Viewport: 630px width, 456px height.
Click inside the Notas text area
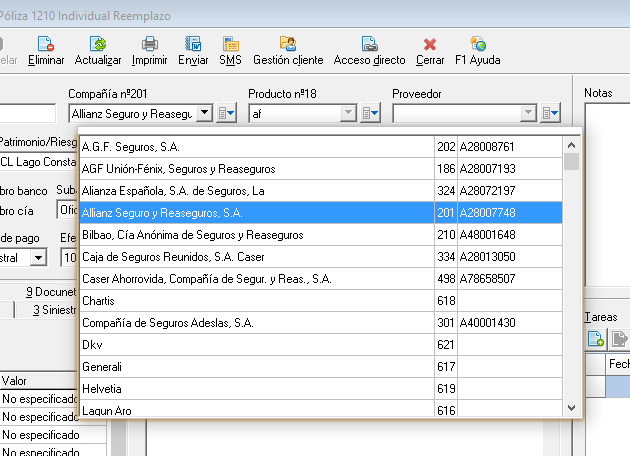pyautogui.click(x=608, y=195)
